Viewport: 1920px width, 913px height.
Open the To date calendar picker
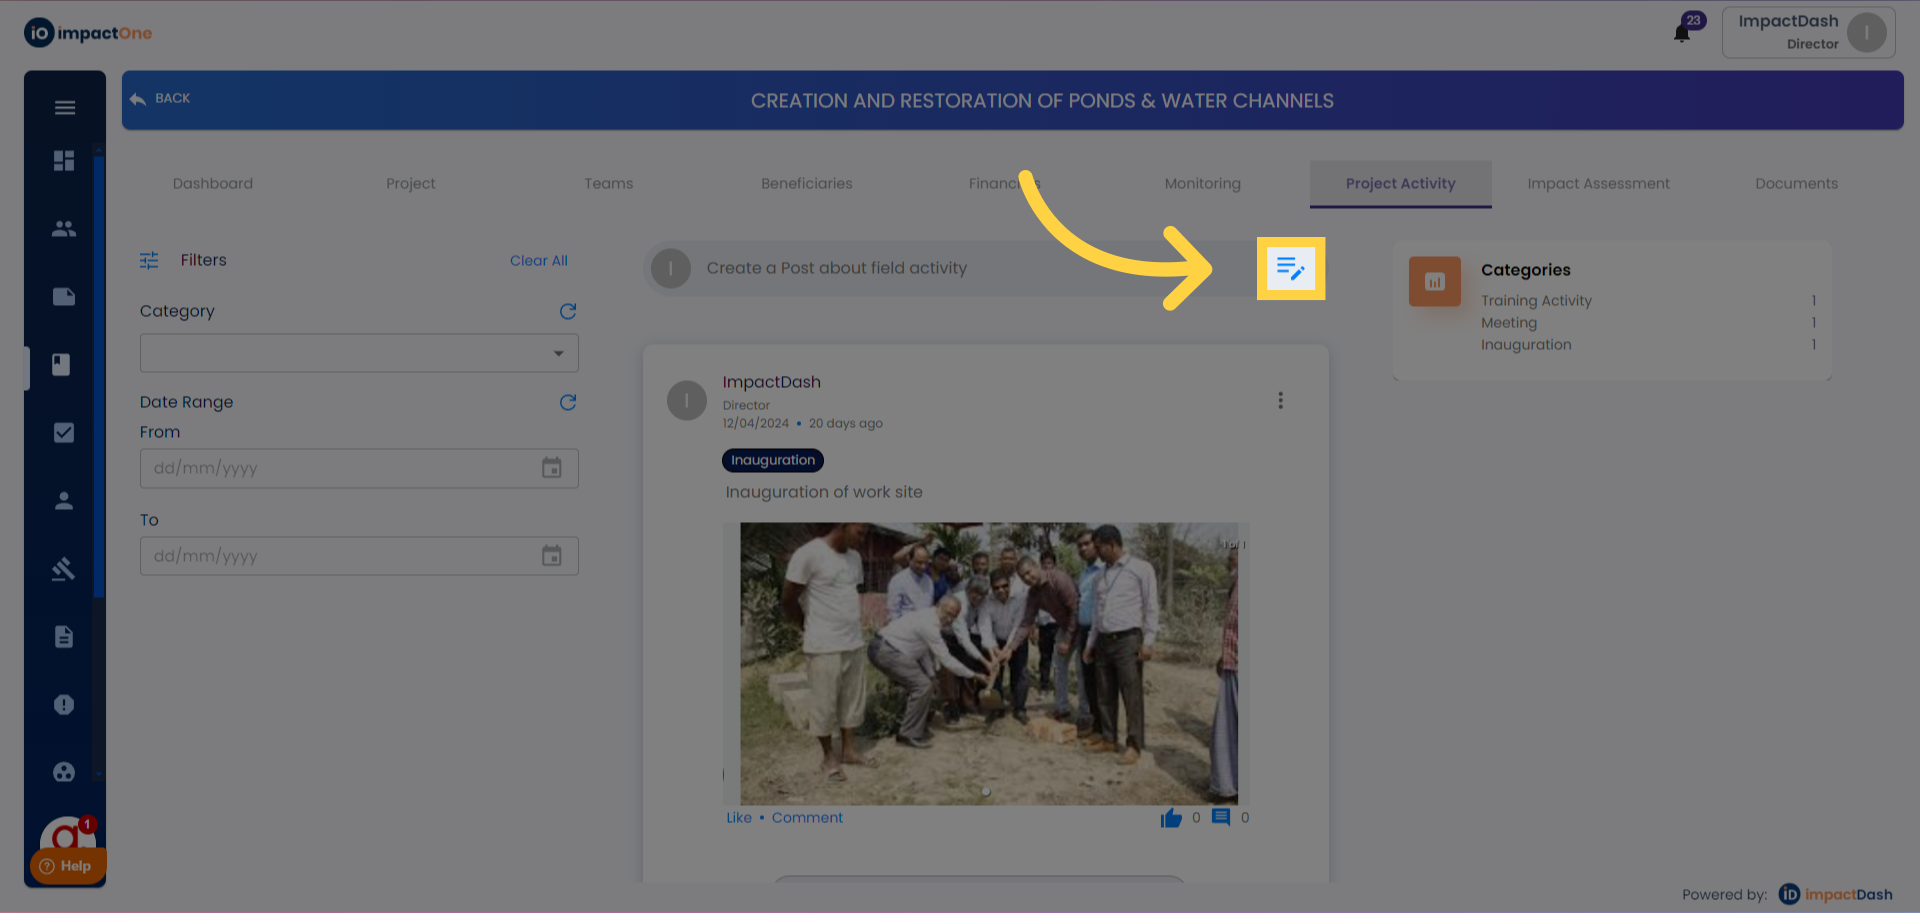pyautogui.click(x=552, y=556)
